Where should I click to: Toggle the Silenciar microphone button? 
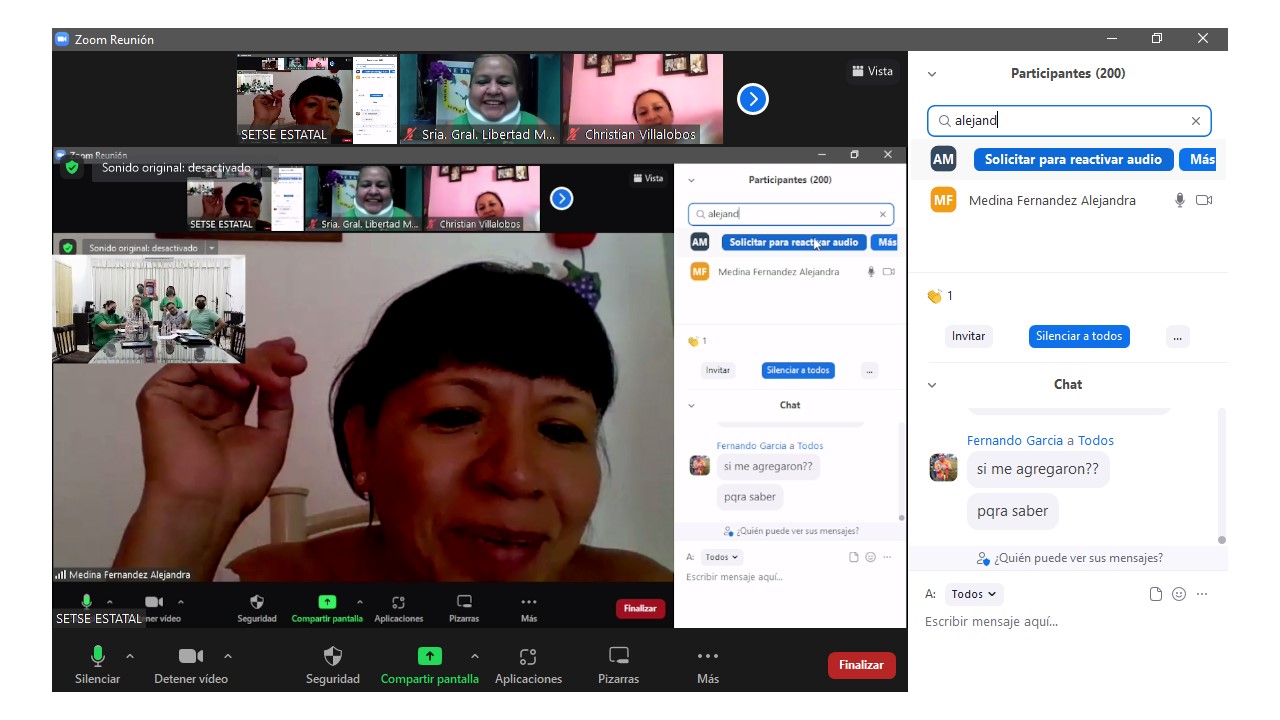click(97, 656)
